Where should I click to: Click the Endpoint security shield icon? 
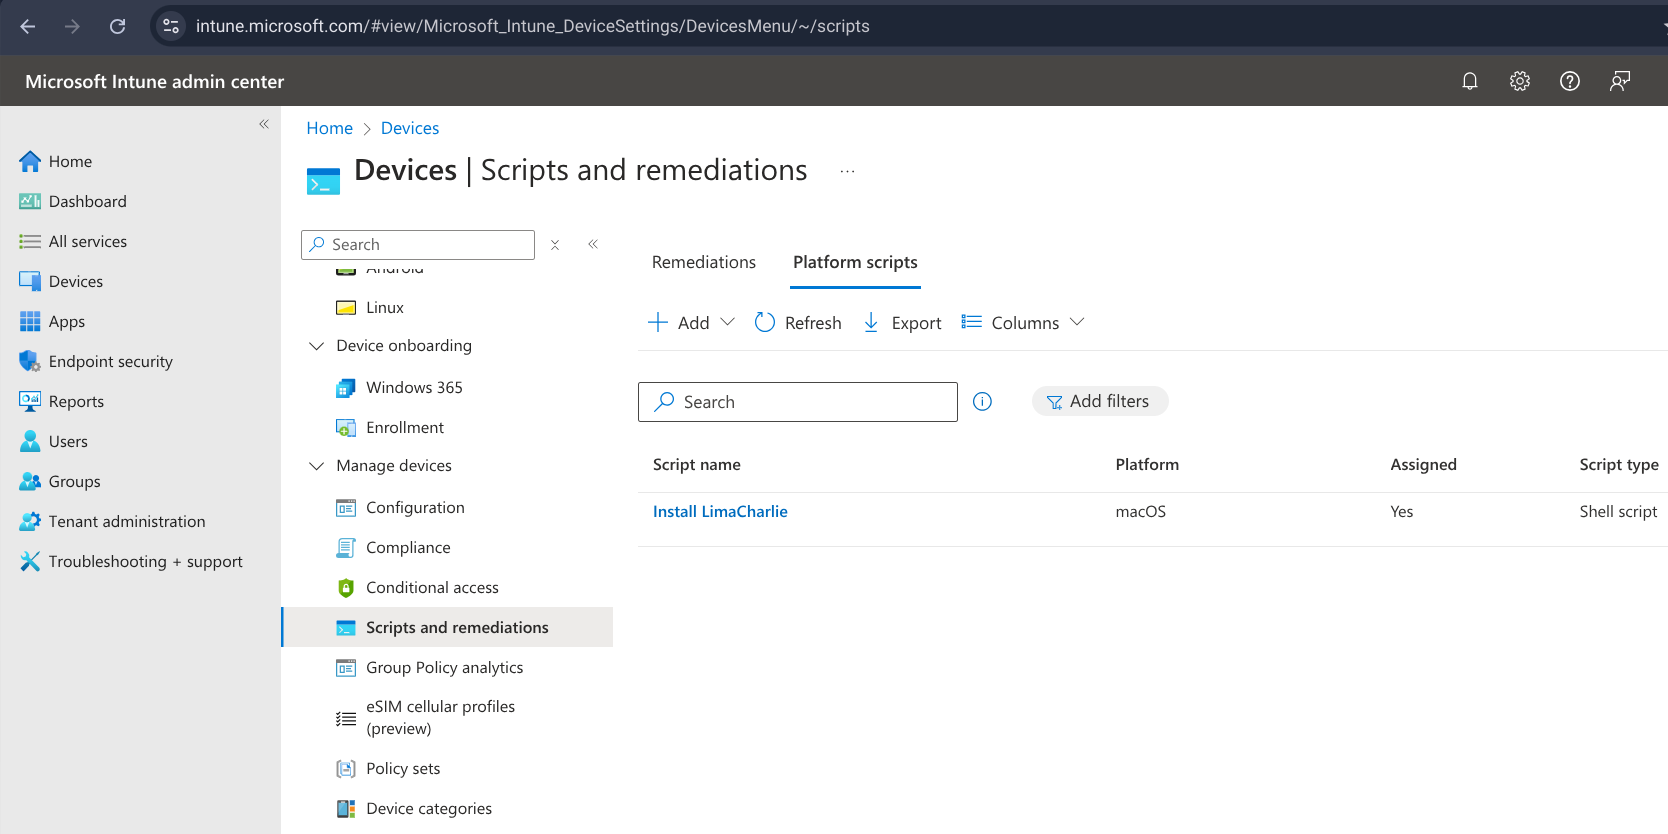pyautogui.click(x=30, y=361)
